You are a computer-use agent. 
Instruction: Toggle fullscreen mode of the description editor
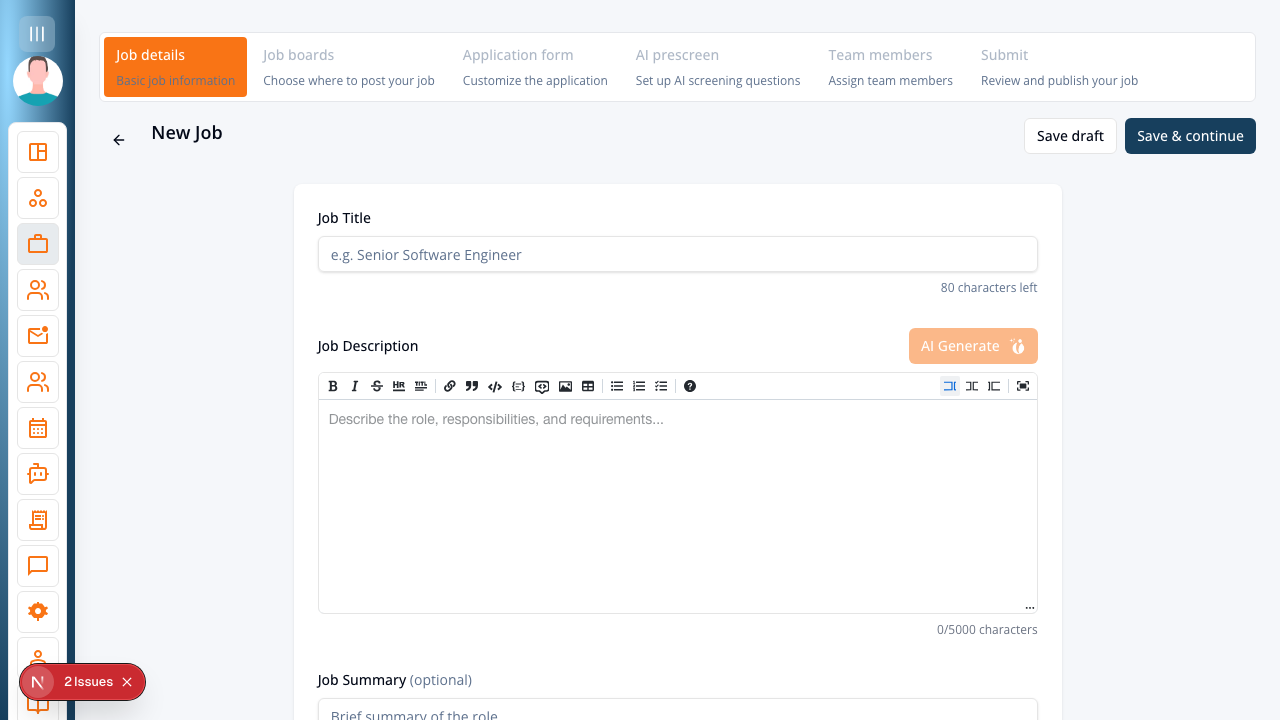coord(1023,386)
